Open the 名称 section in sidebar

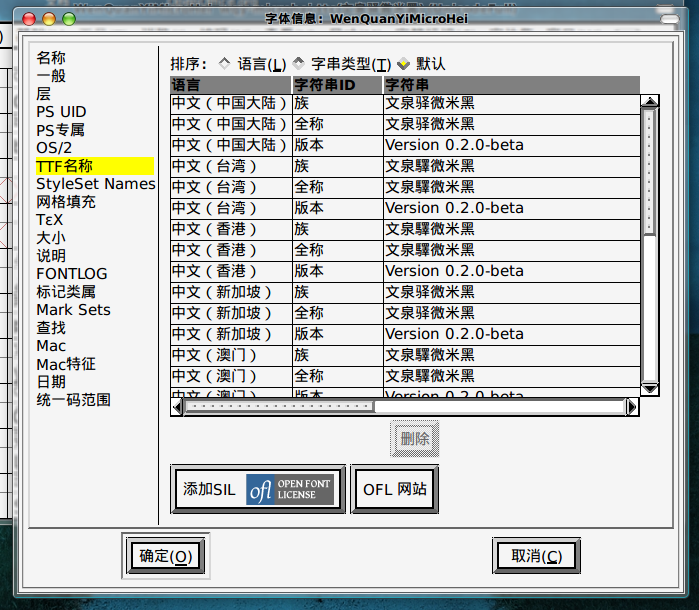click(x=51, y=58)
